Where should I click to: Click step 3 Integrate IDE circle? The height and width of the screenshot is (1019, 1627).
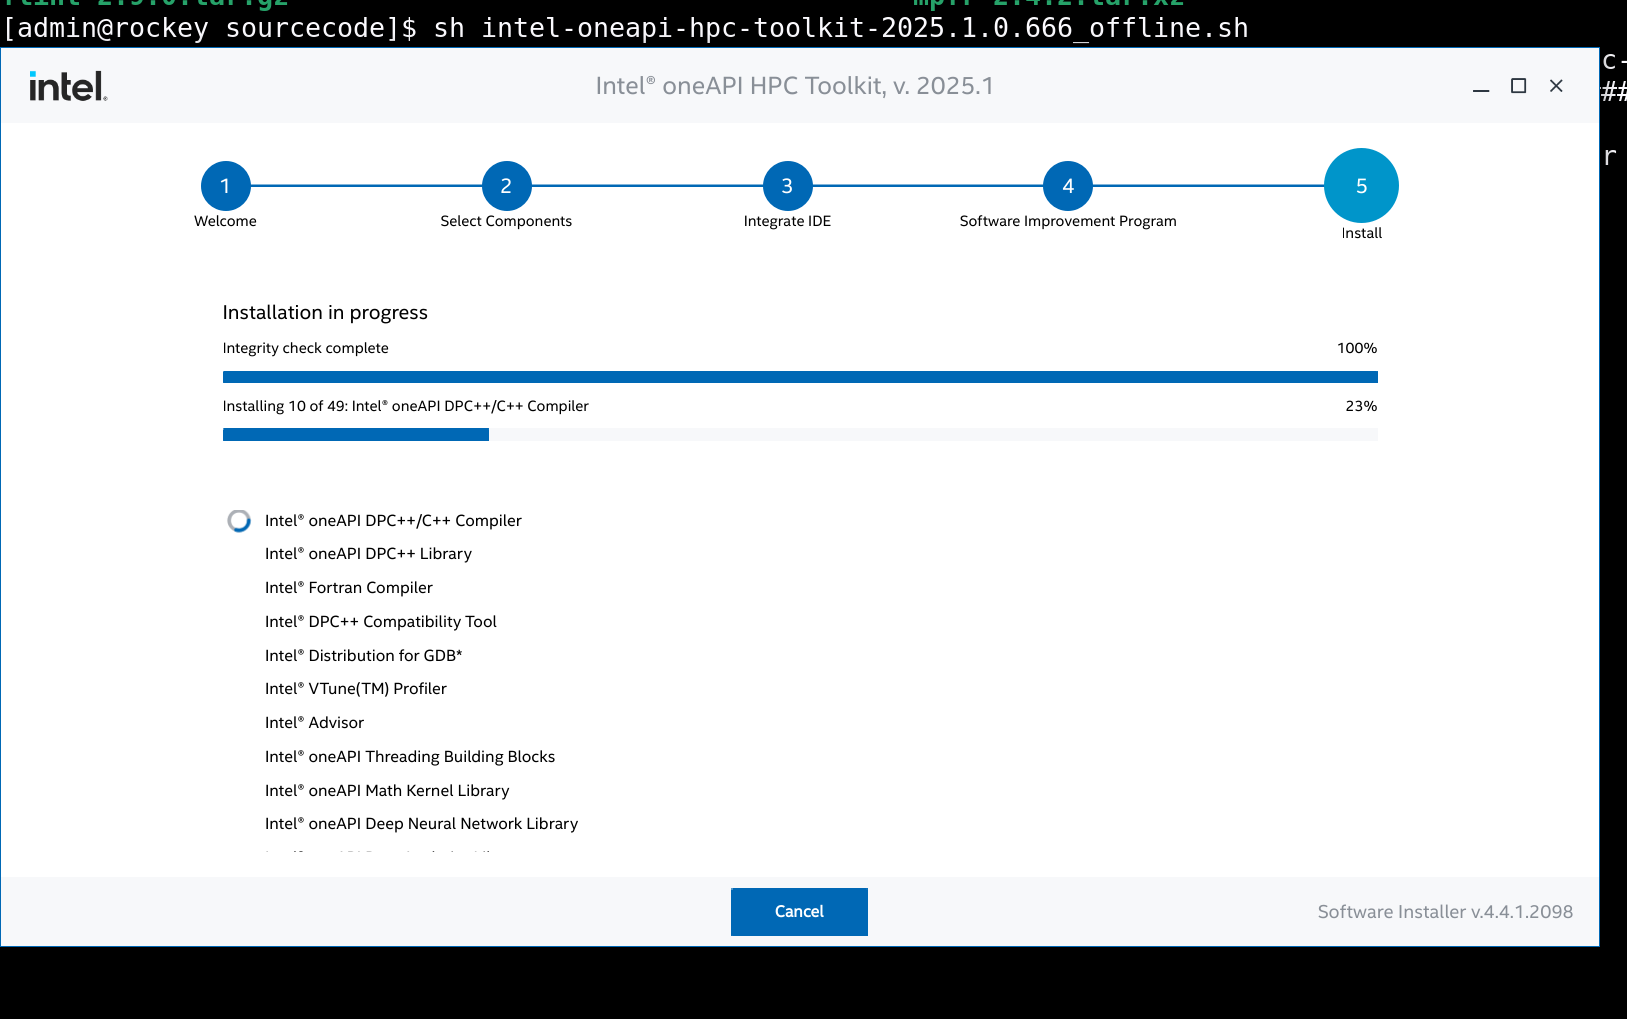pyautogui.click(x=787, y=186)
